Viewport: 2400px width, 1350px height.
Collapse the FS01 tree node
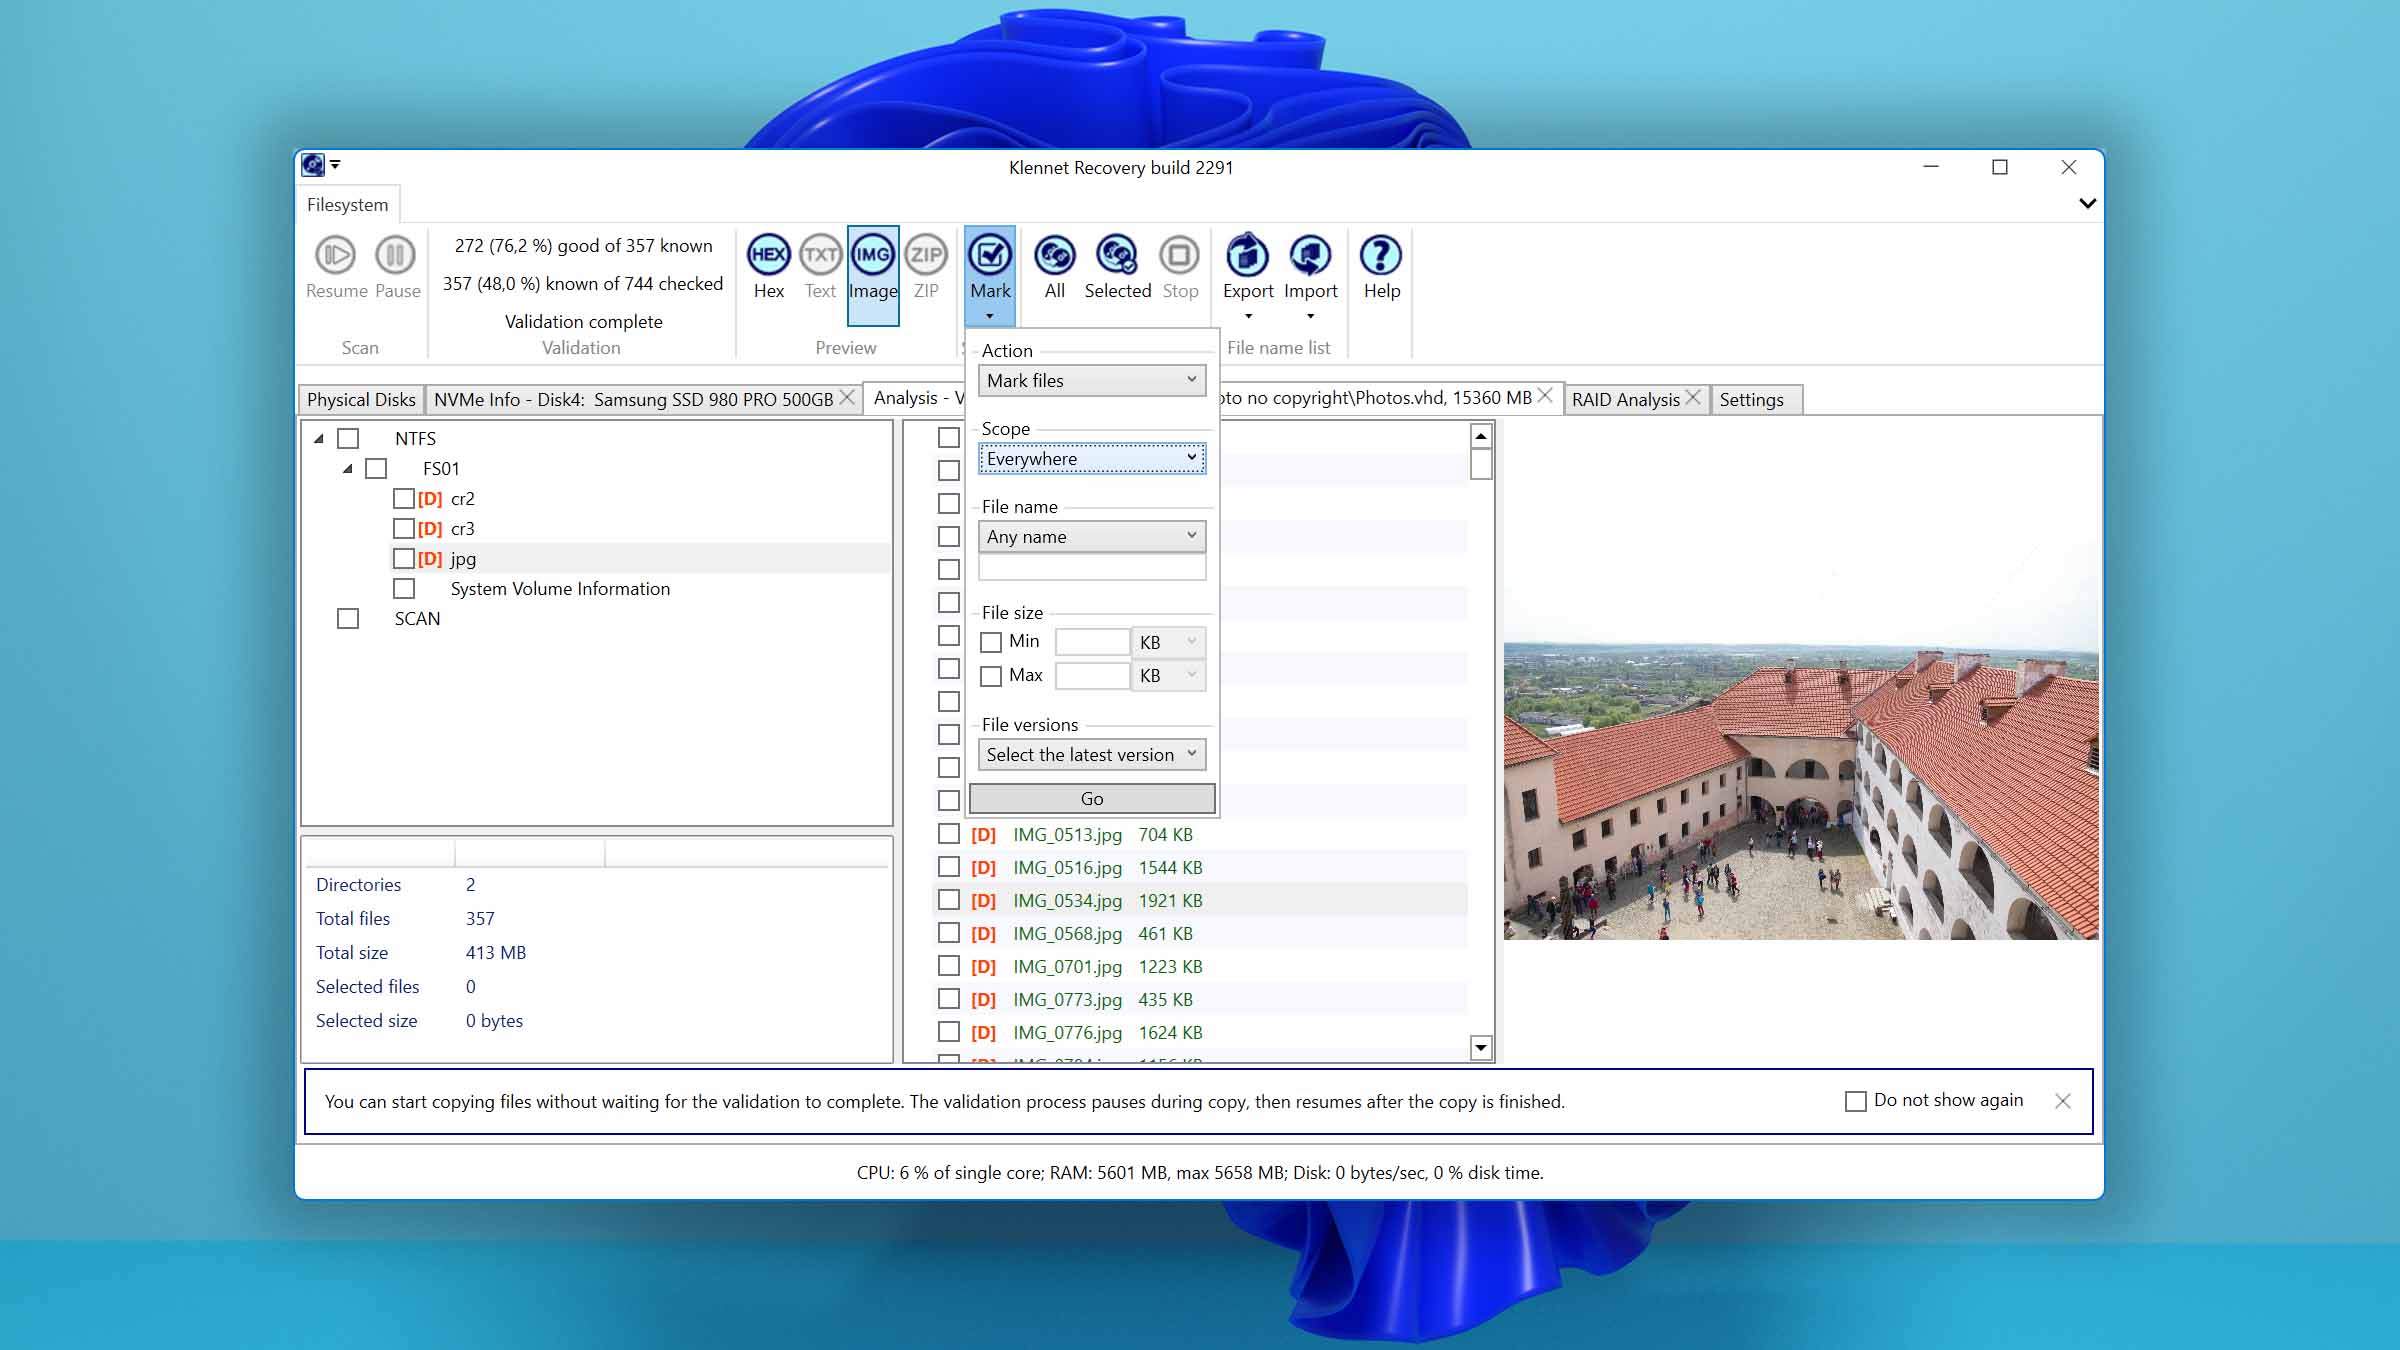(347, 468)
